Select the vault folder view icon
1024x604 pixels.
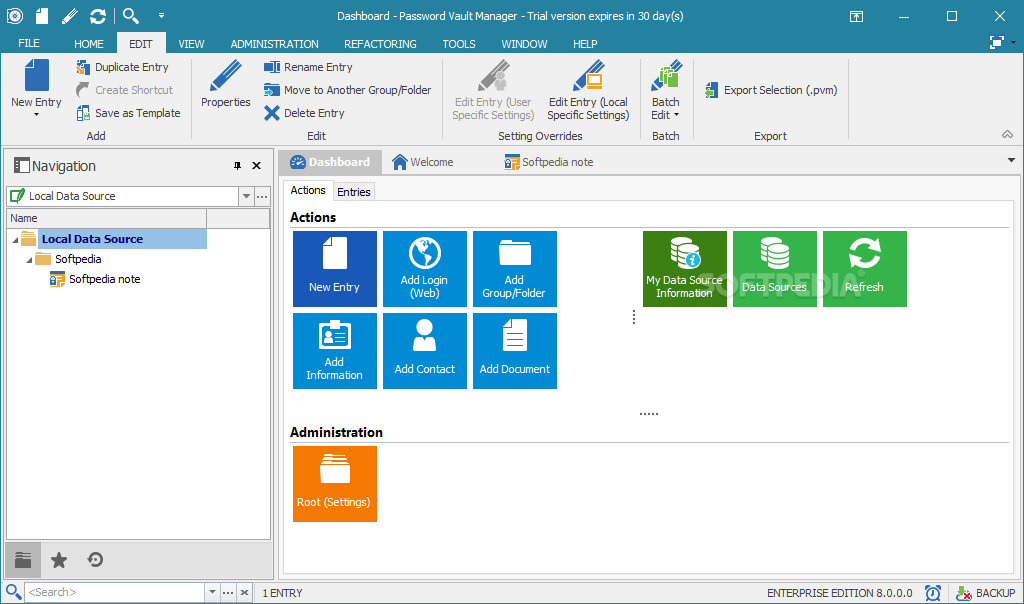(24, 560)
